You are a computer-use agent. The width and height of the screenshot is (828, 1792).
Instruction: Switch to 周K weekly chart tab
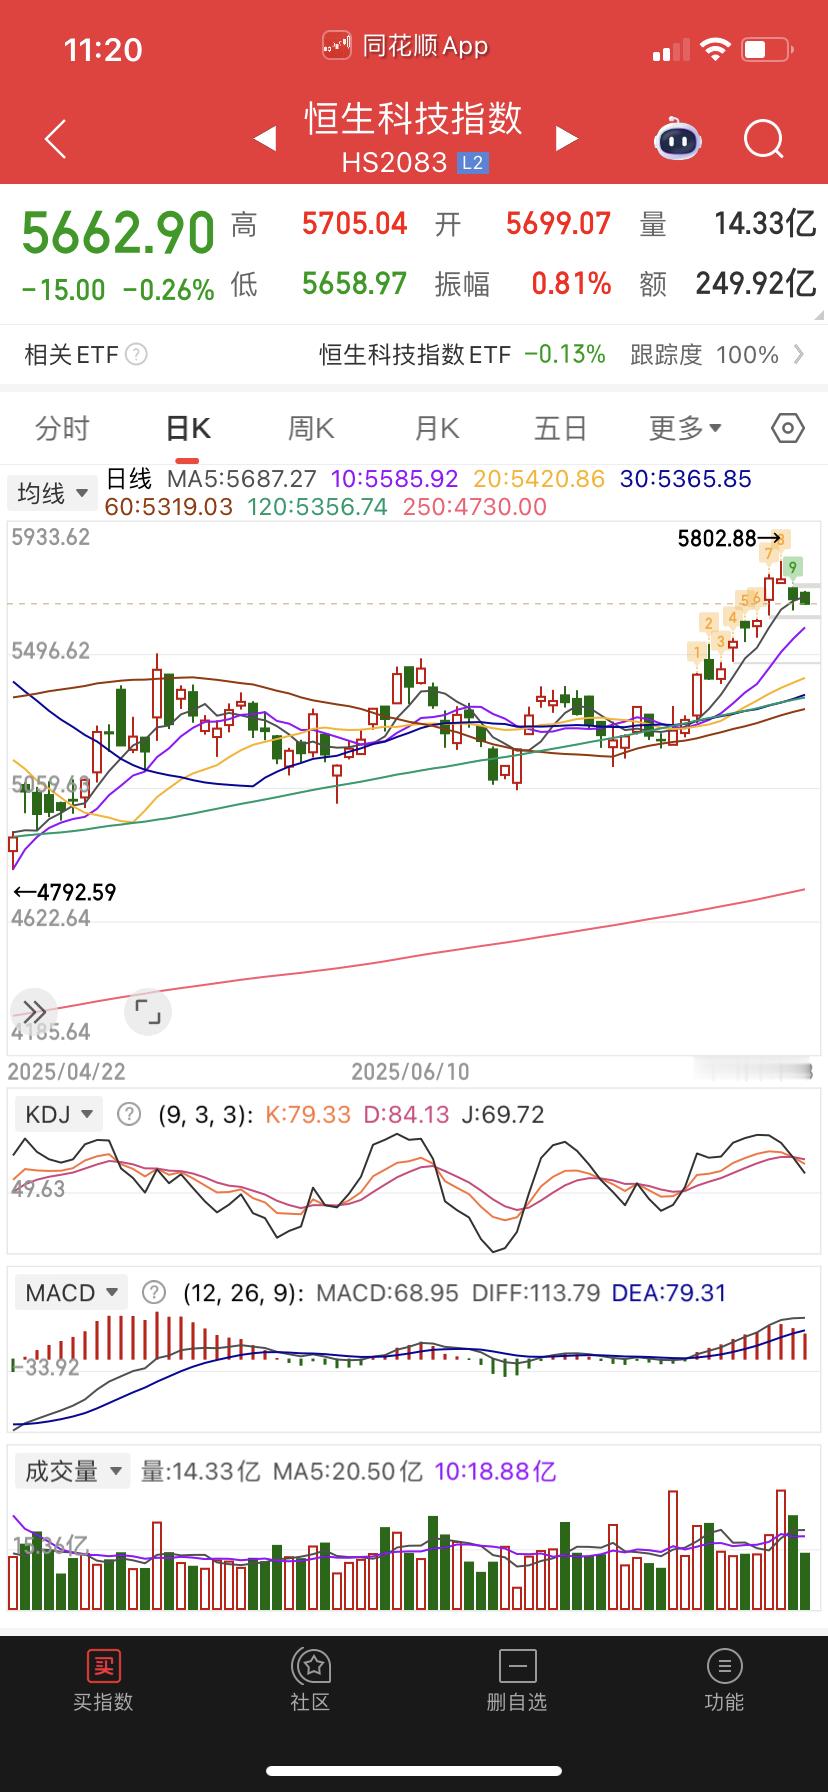[x=311, y=428]
